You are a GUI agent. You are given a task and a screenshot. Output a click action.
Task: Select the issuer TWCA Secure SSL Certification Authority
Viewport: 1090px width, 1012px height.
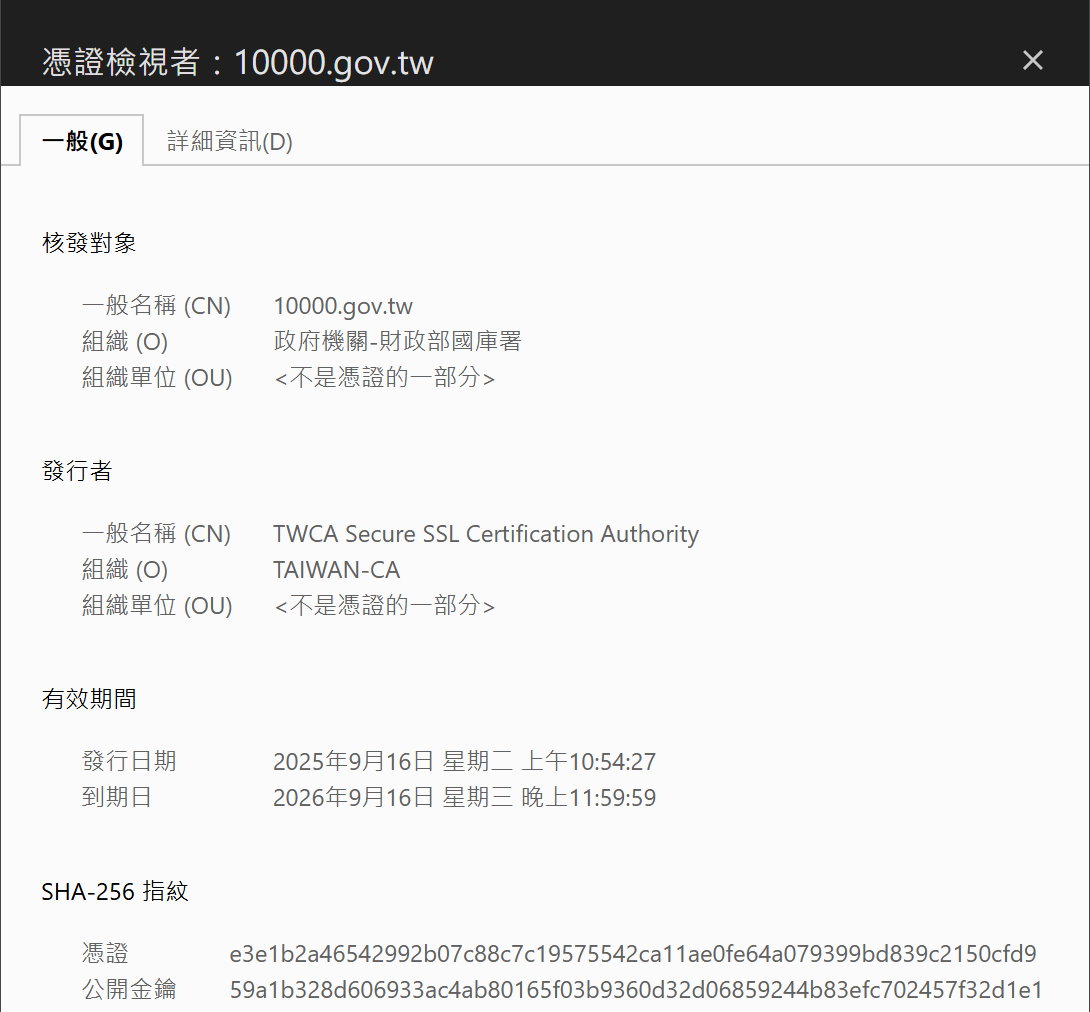coord(485,533)
